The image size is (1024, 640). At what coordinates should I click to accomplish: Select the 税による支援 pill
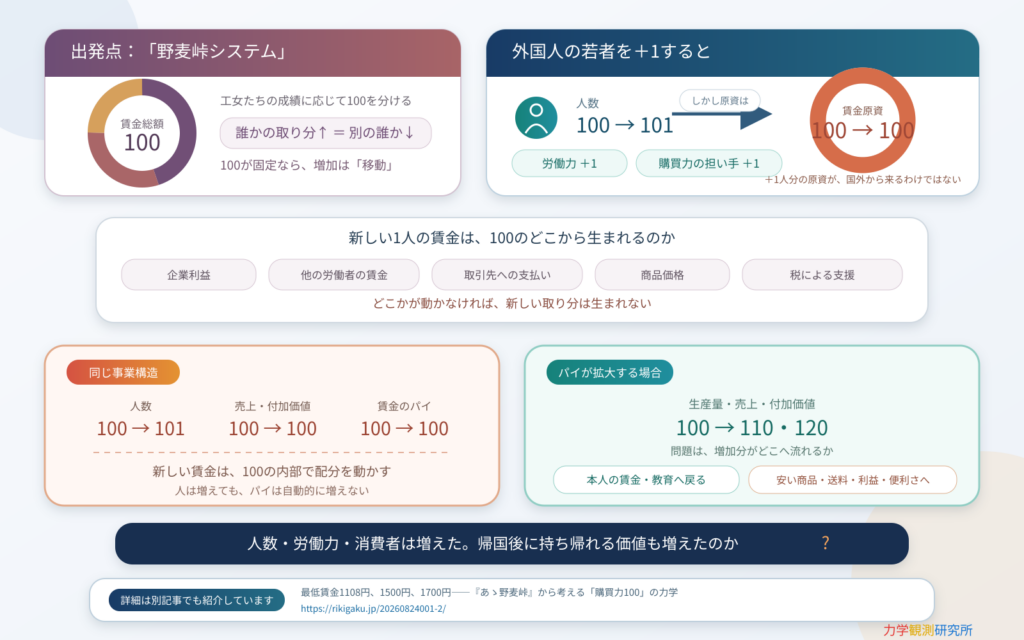(x=822, y=275)
